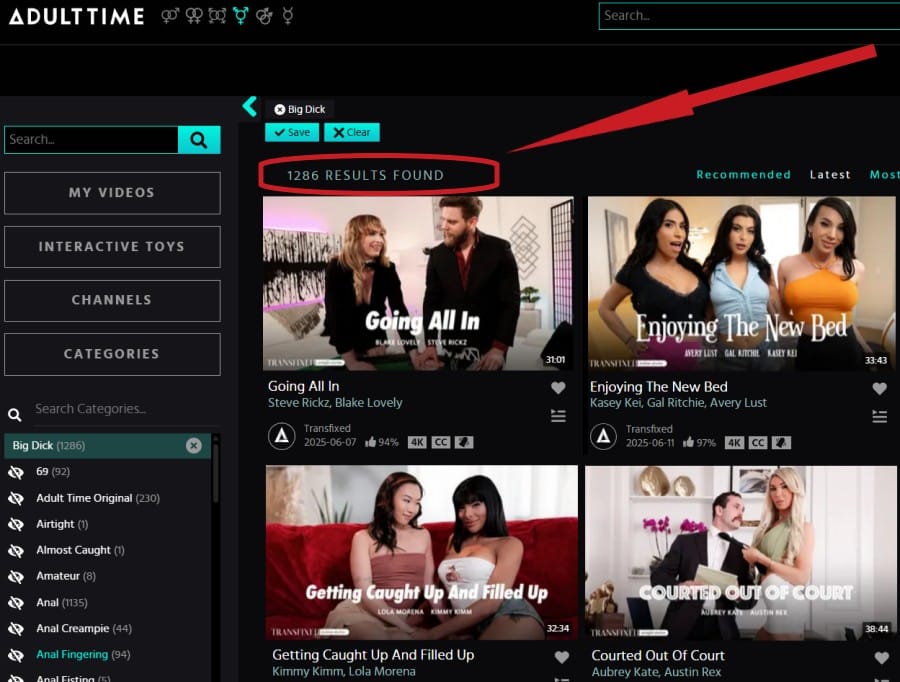Focus the Search Categories field
900x682 pixels.
click(126, 409)
